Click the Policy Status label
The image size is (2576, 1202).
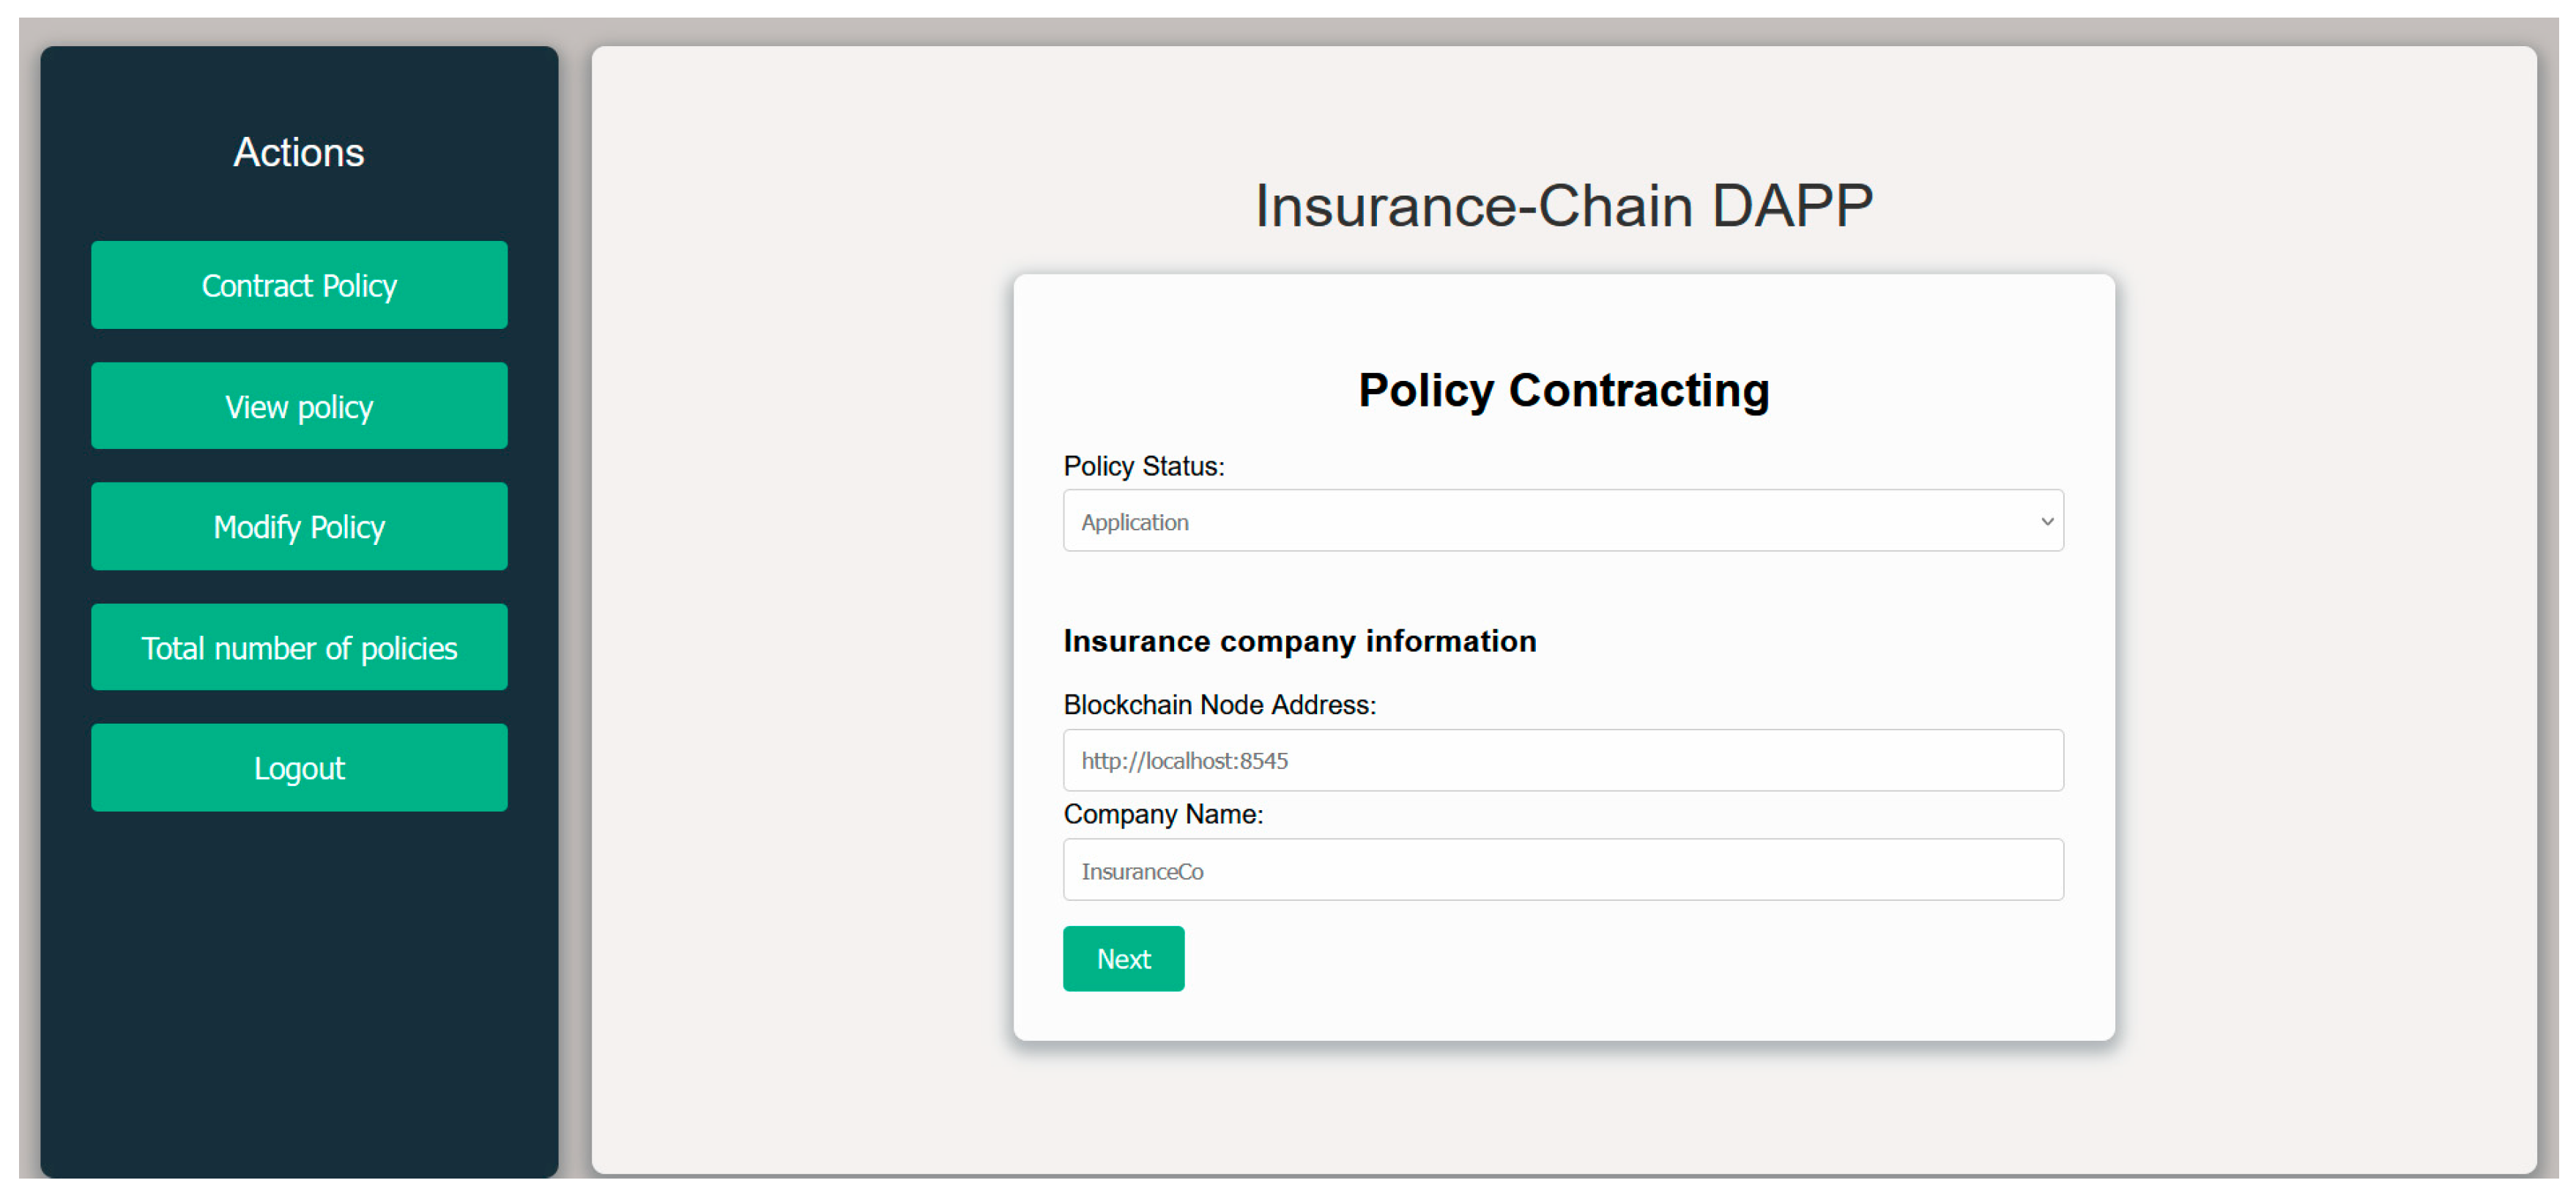(x=1143, y=466)
